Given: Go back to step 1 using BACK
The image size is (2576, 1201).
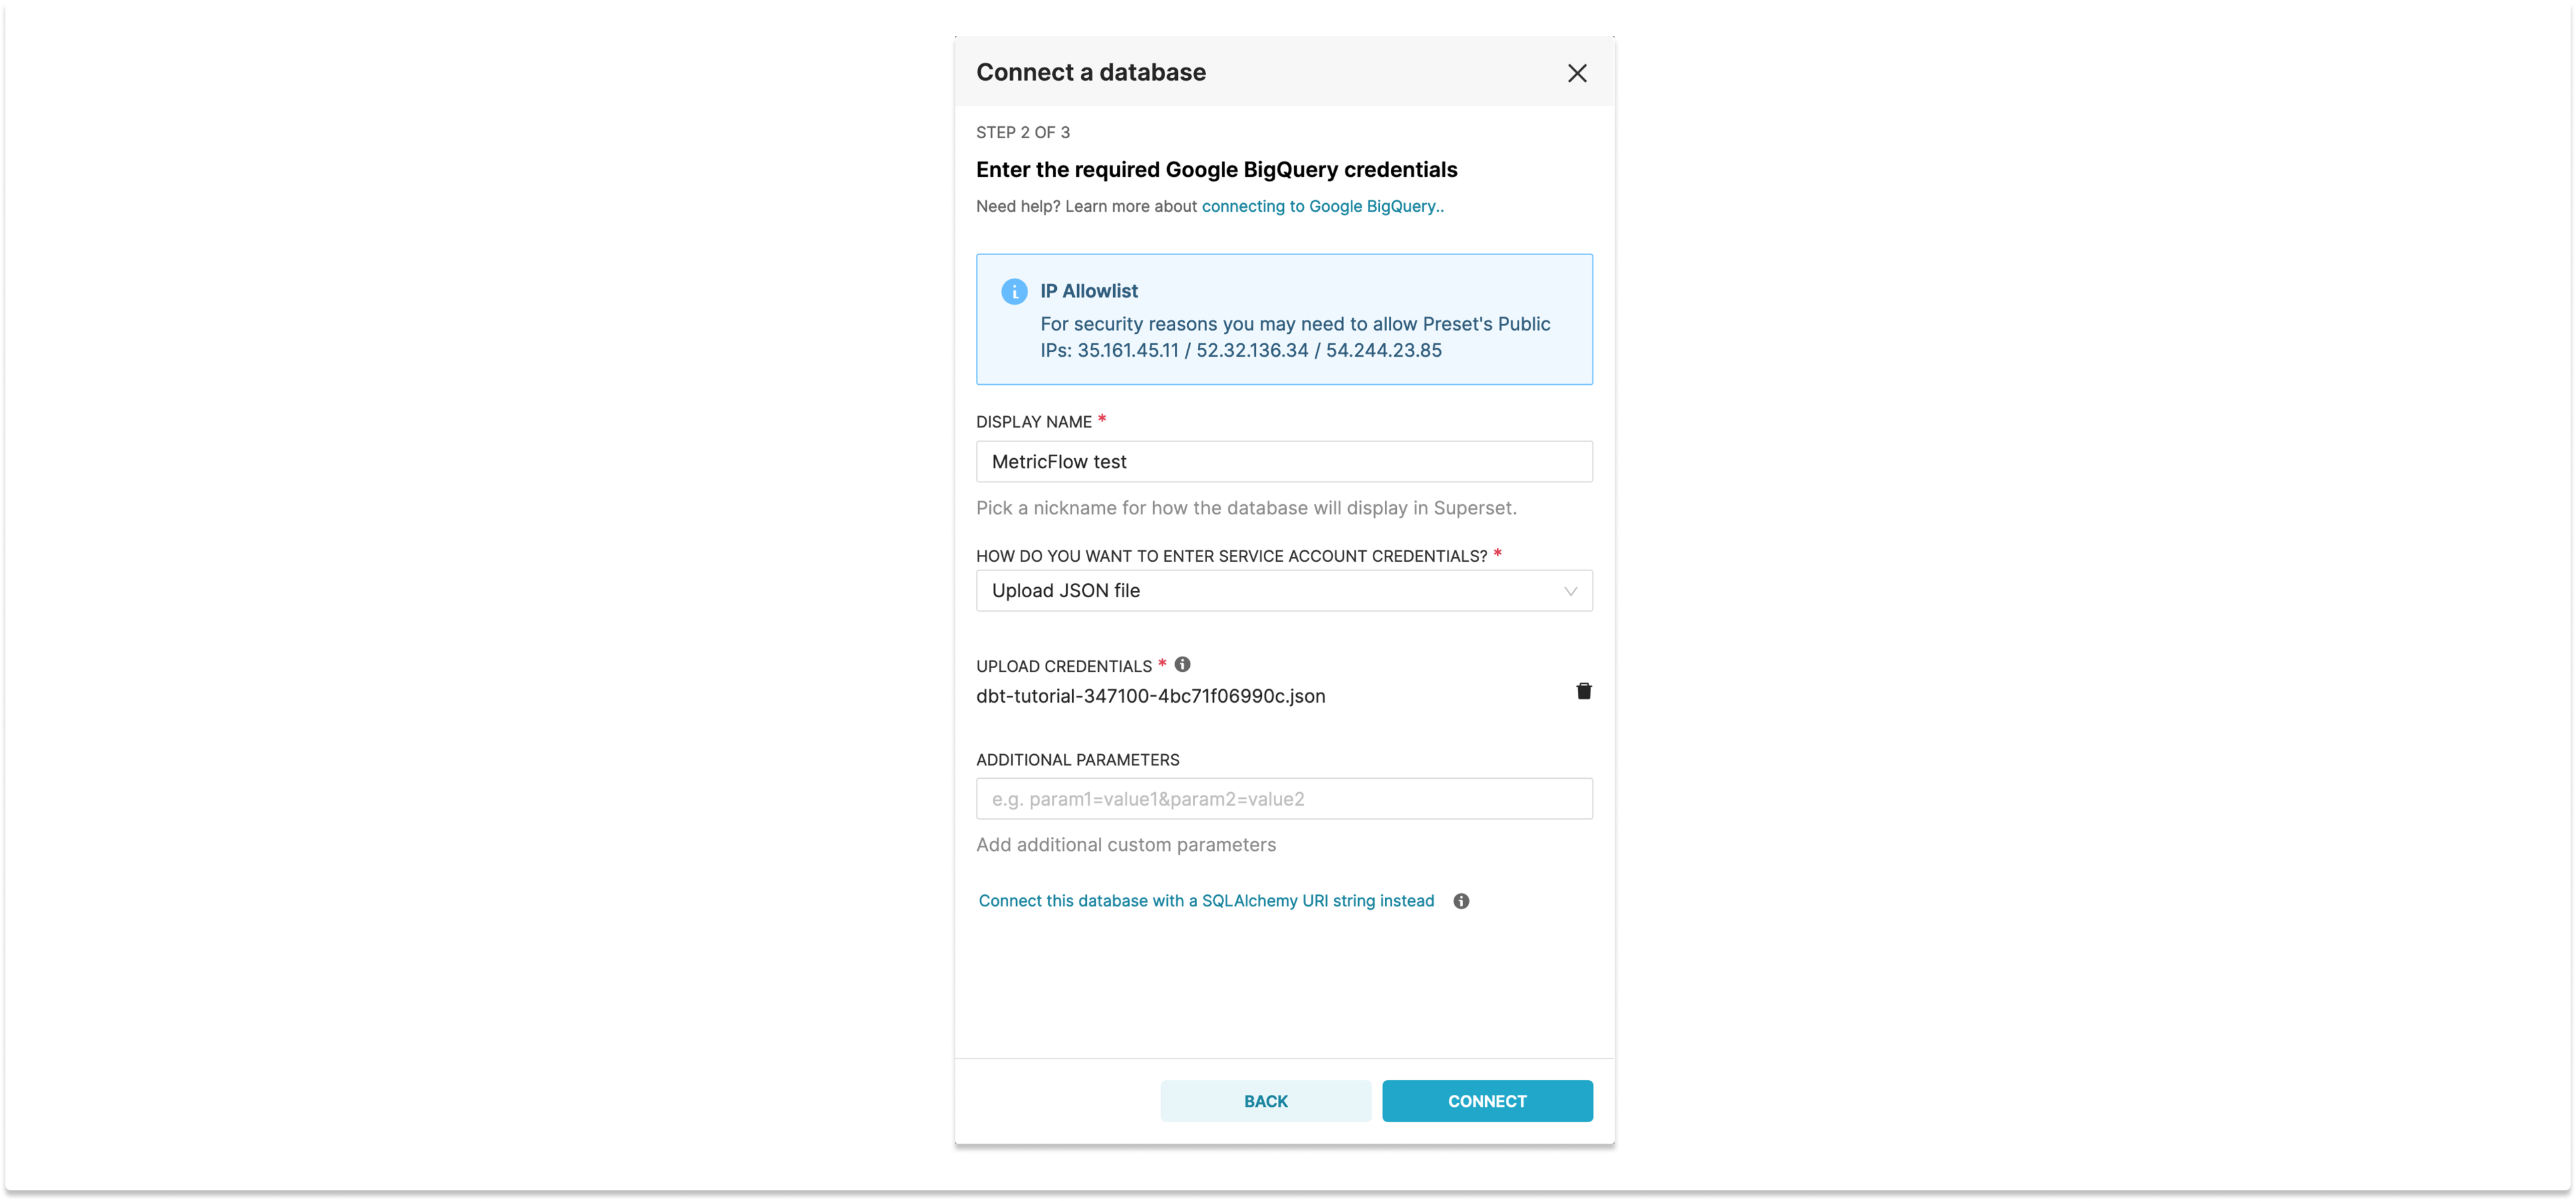Looking at the screenshot, I should pos(1265,1101).
